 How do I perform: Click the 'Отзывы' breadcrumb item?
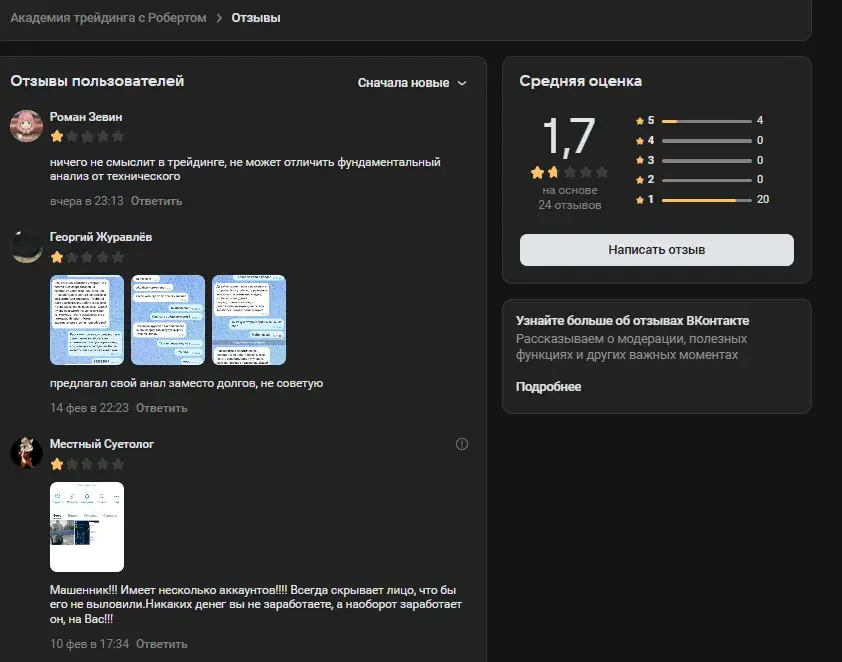point(256,18)
